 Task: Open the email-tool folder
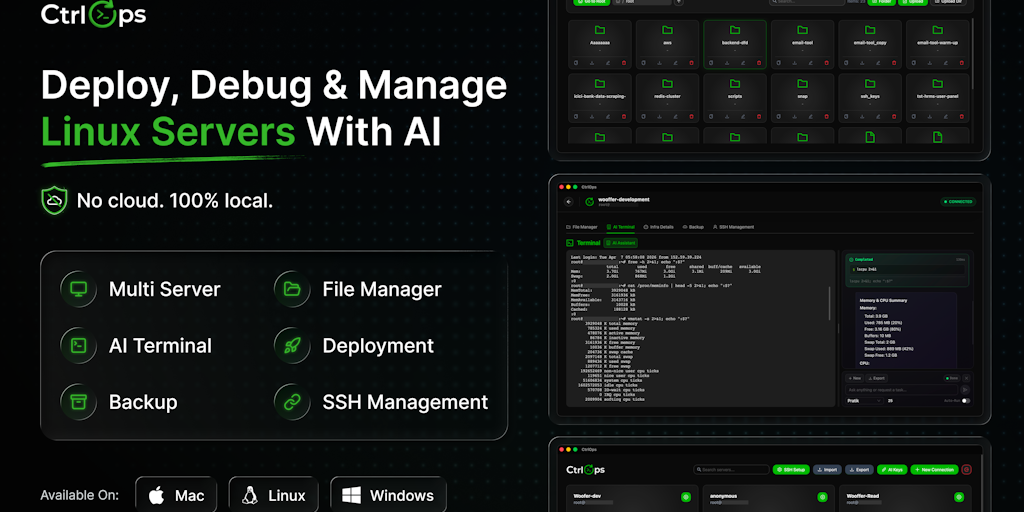click(803, 44)
